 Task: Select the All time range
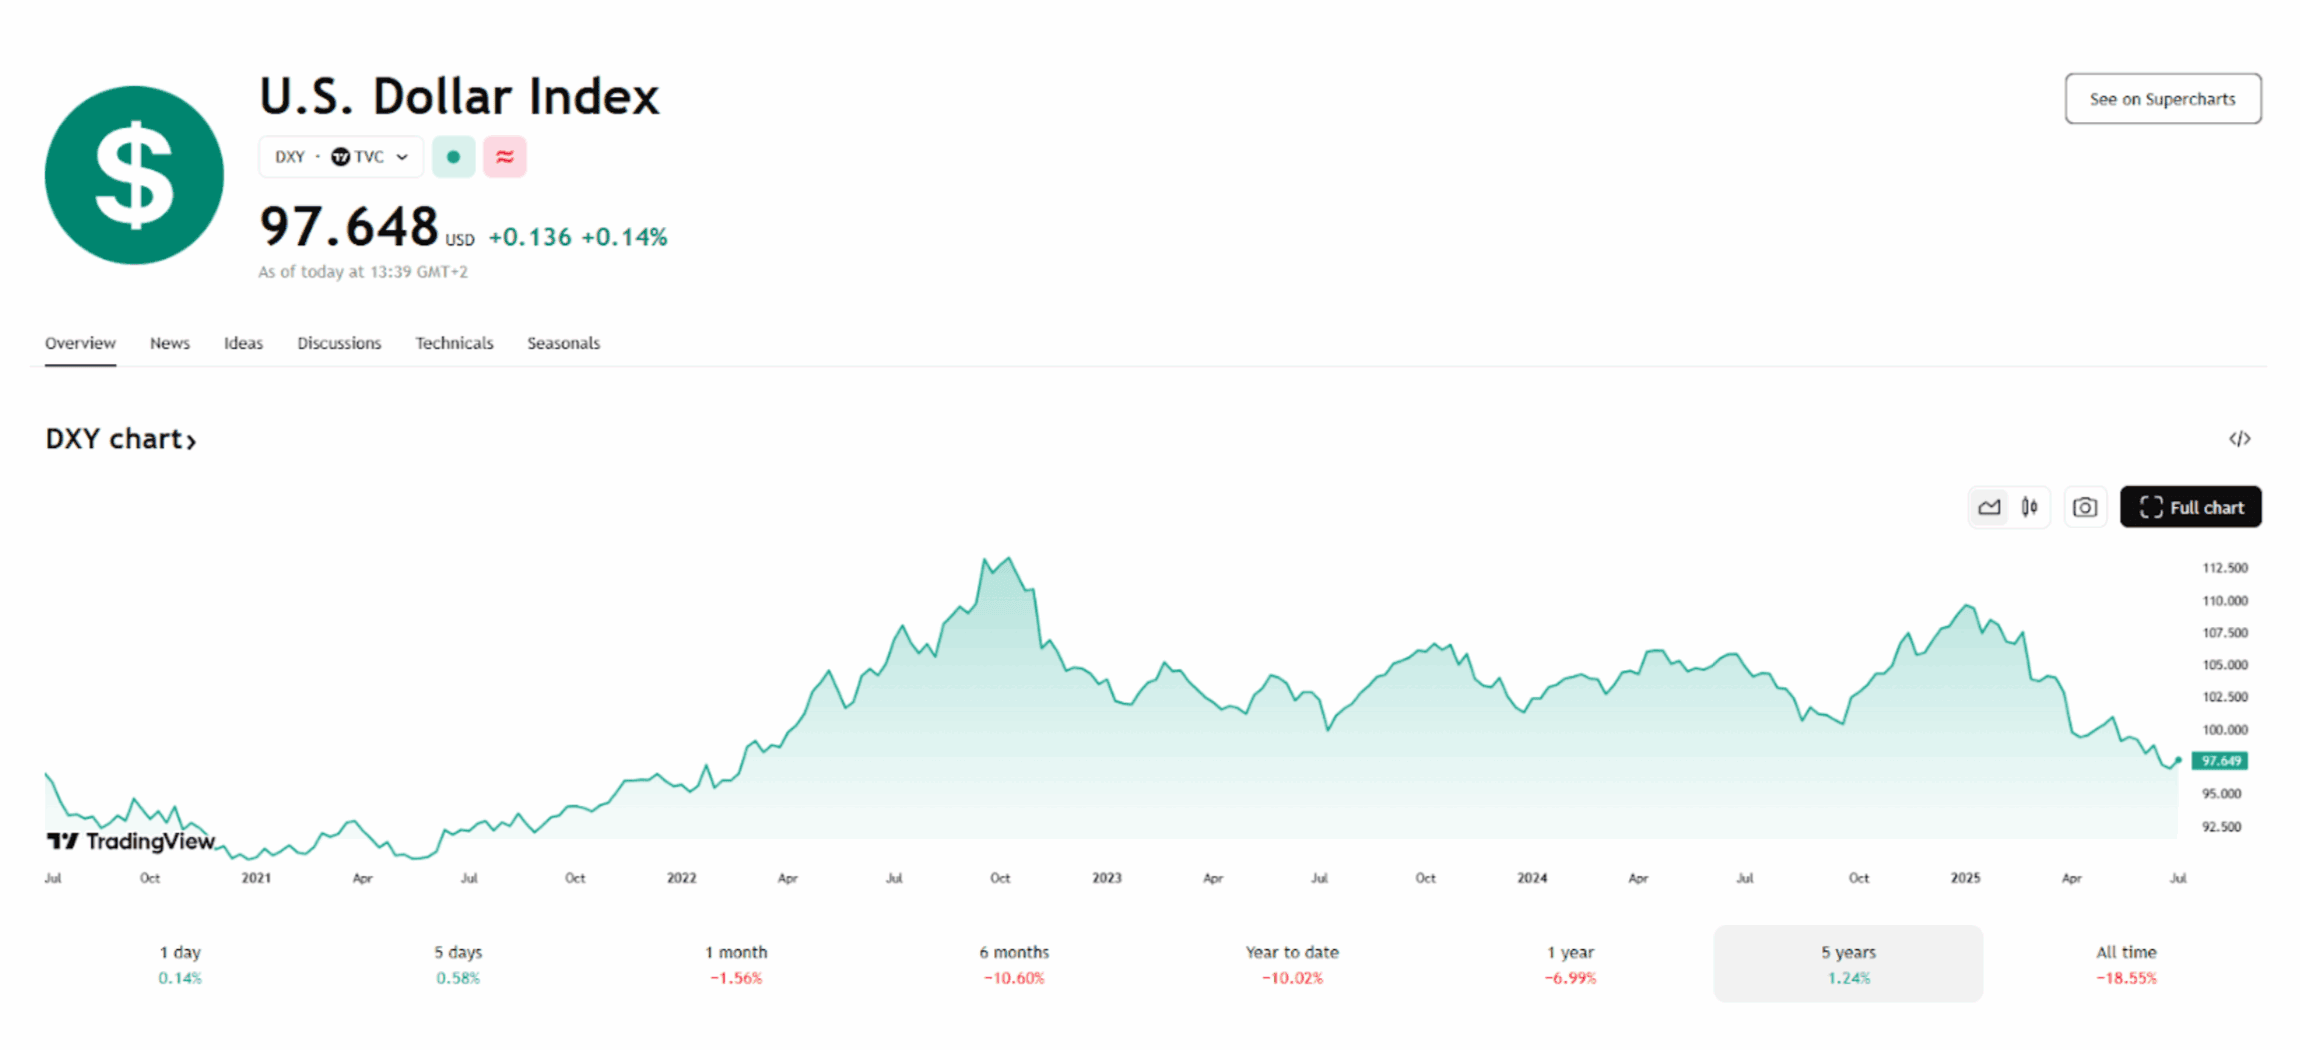2126,964
